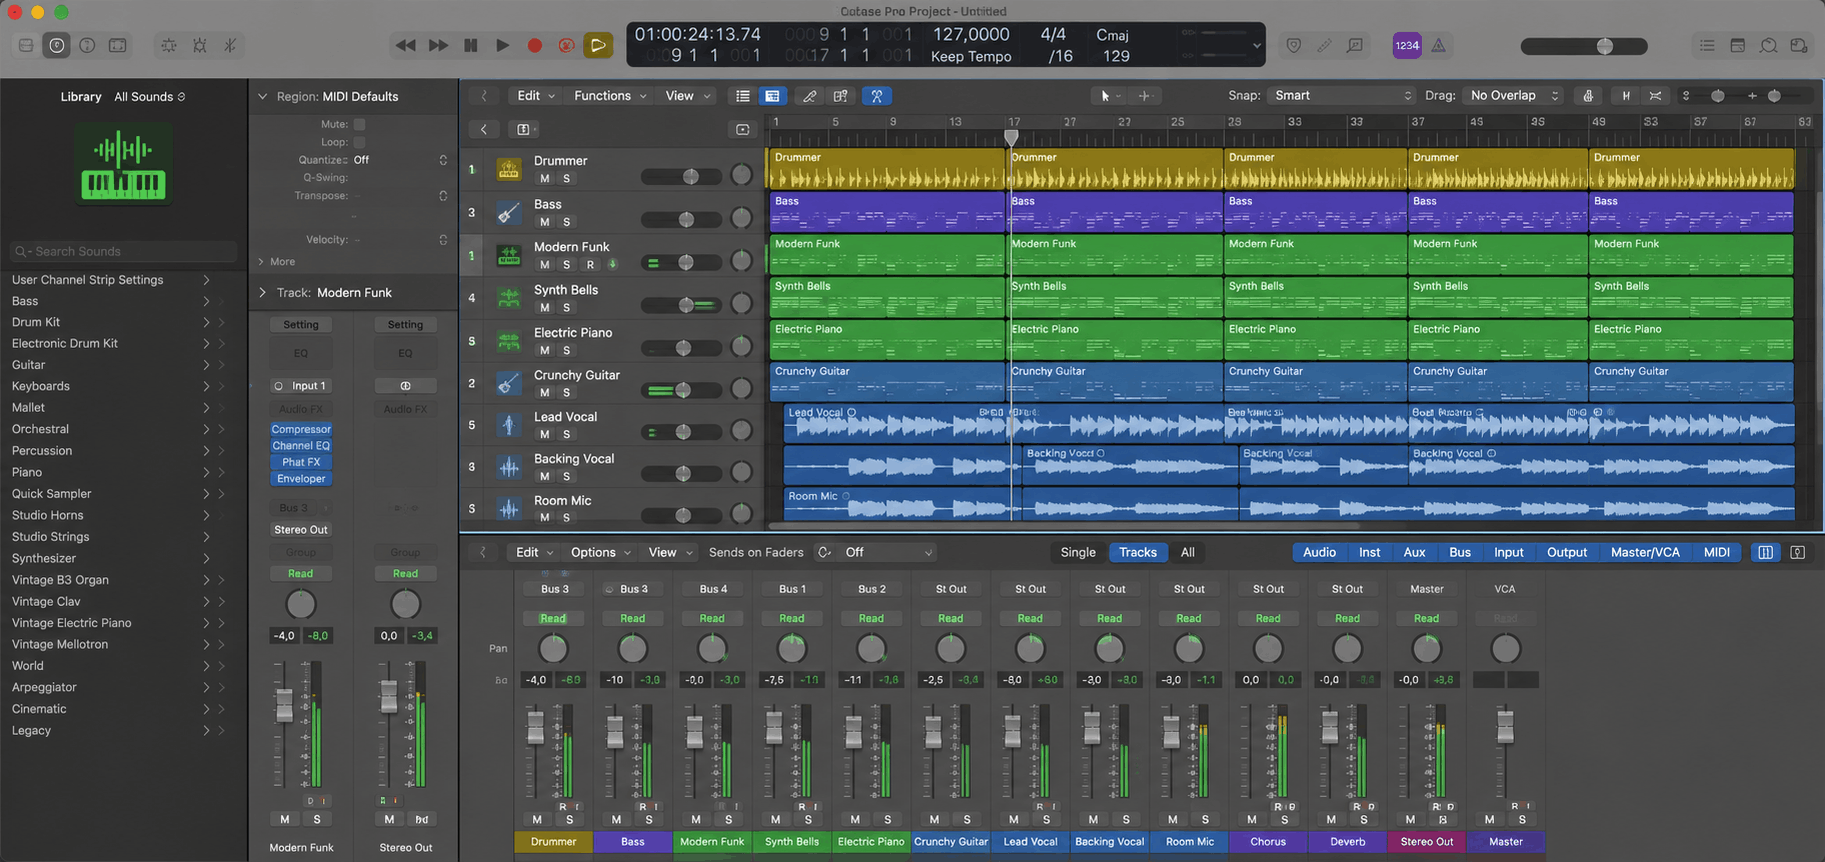Screen dimensions: 1825x862
Task: Open the View menu in the Tracks area
Action: (688, 96)
